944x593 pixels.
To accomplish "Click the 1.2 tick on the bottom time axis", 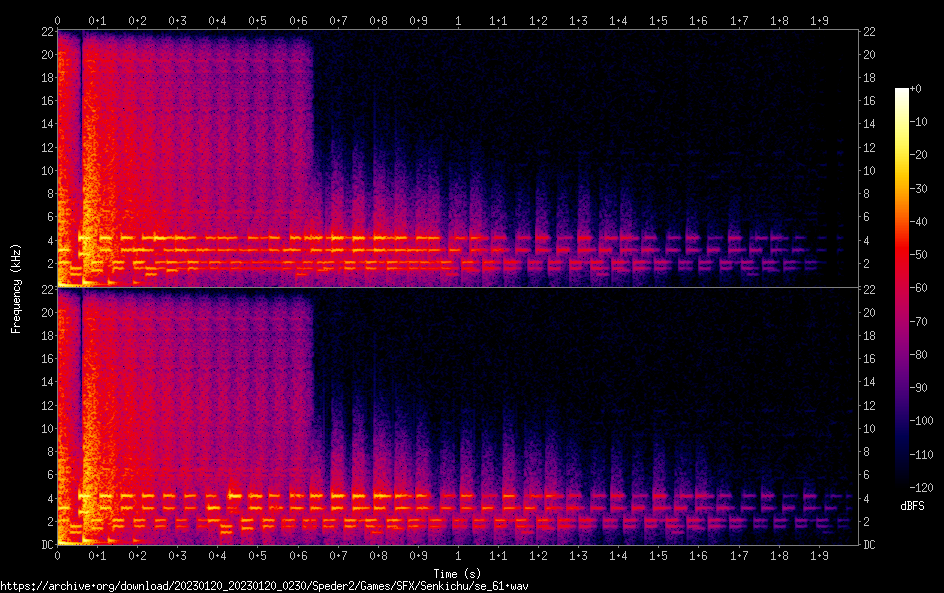I will tap(538, 556).
